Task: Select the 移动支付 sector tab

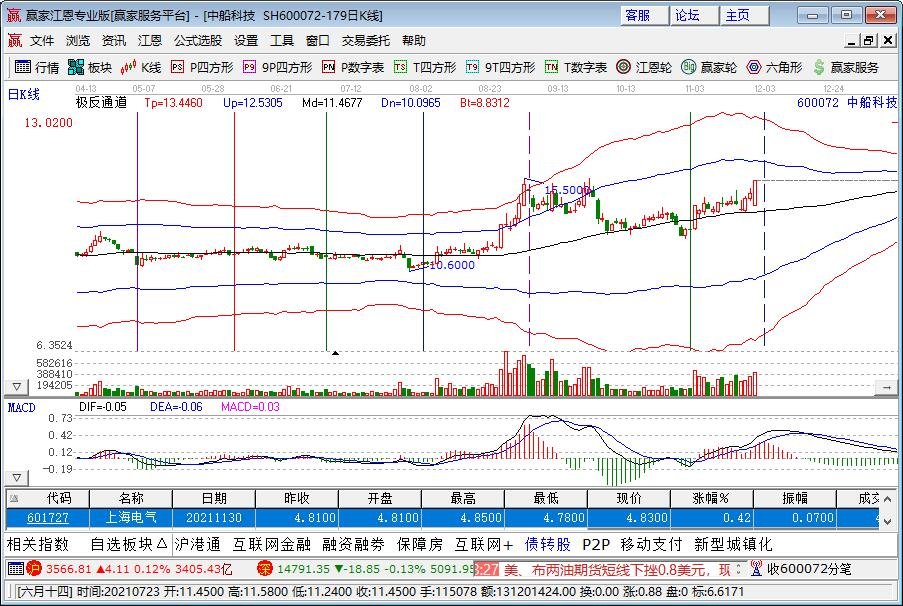Action: coord(651,544)
